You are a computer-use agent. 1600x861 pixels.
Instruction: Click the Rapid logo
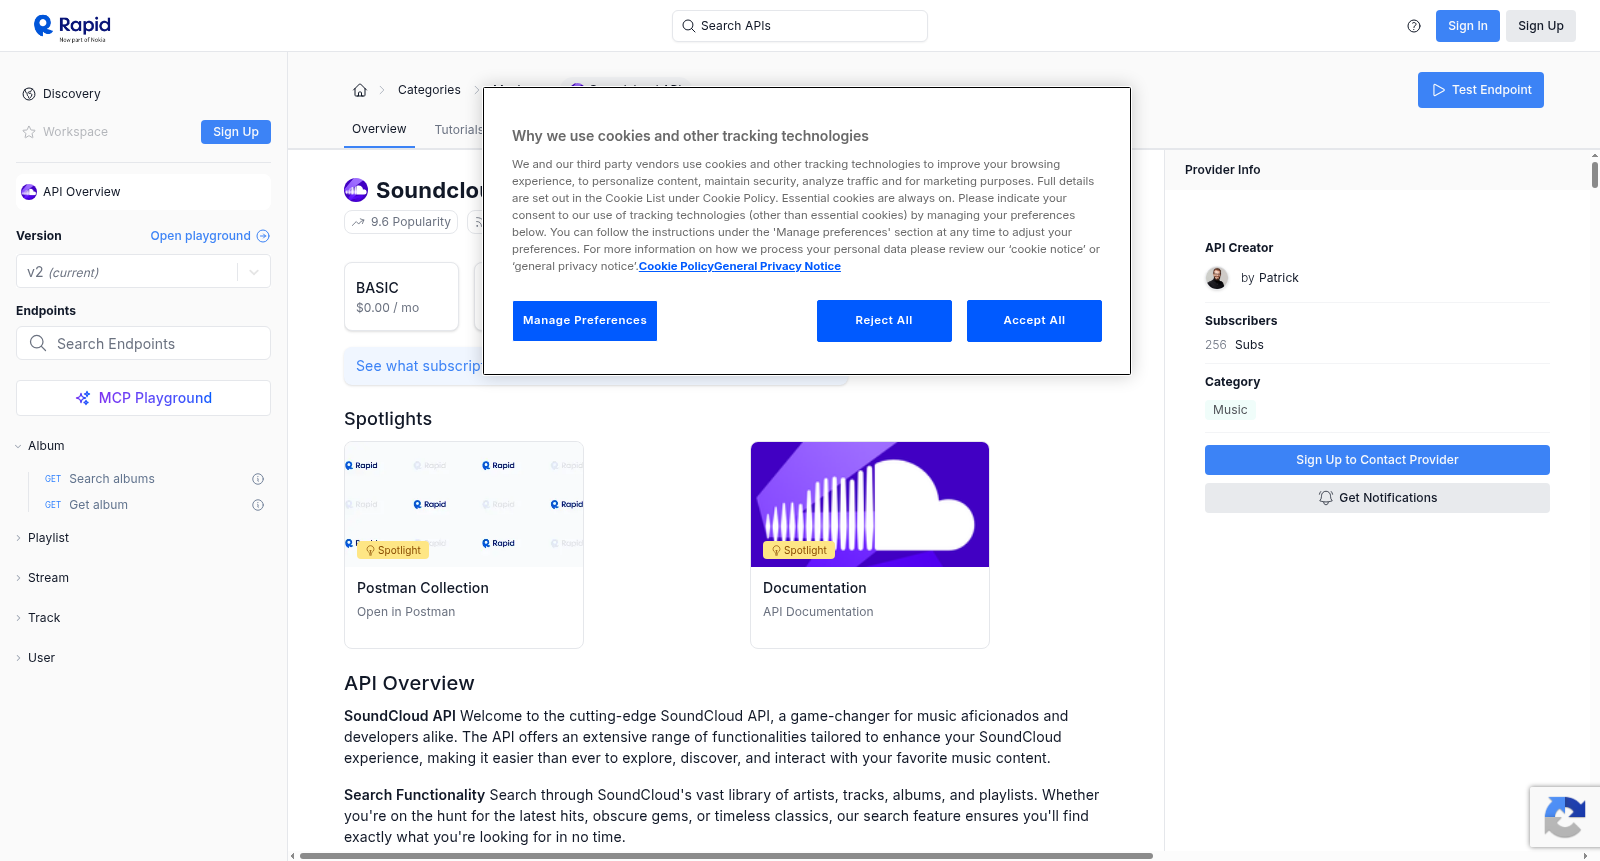[72, 27]
